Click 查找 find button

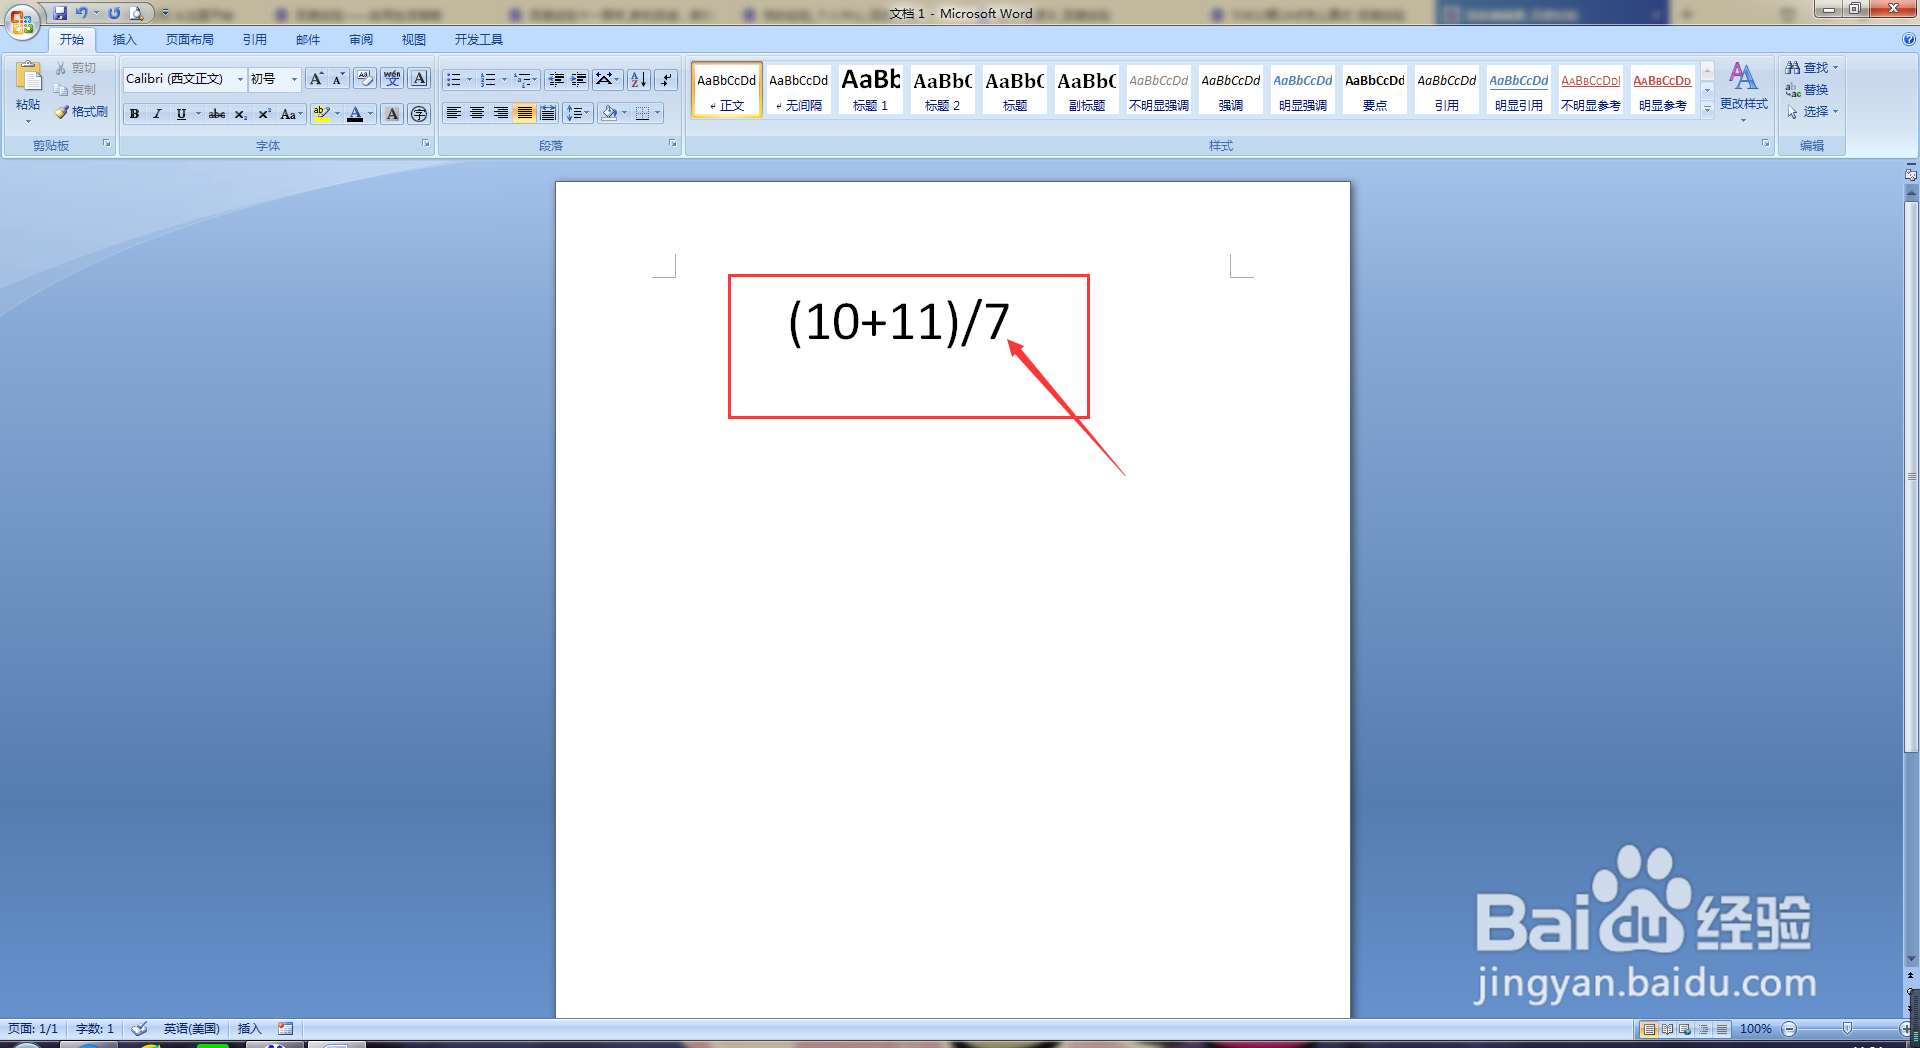1811,67
